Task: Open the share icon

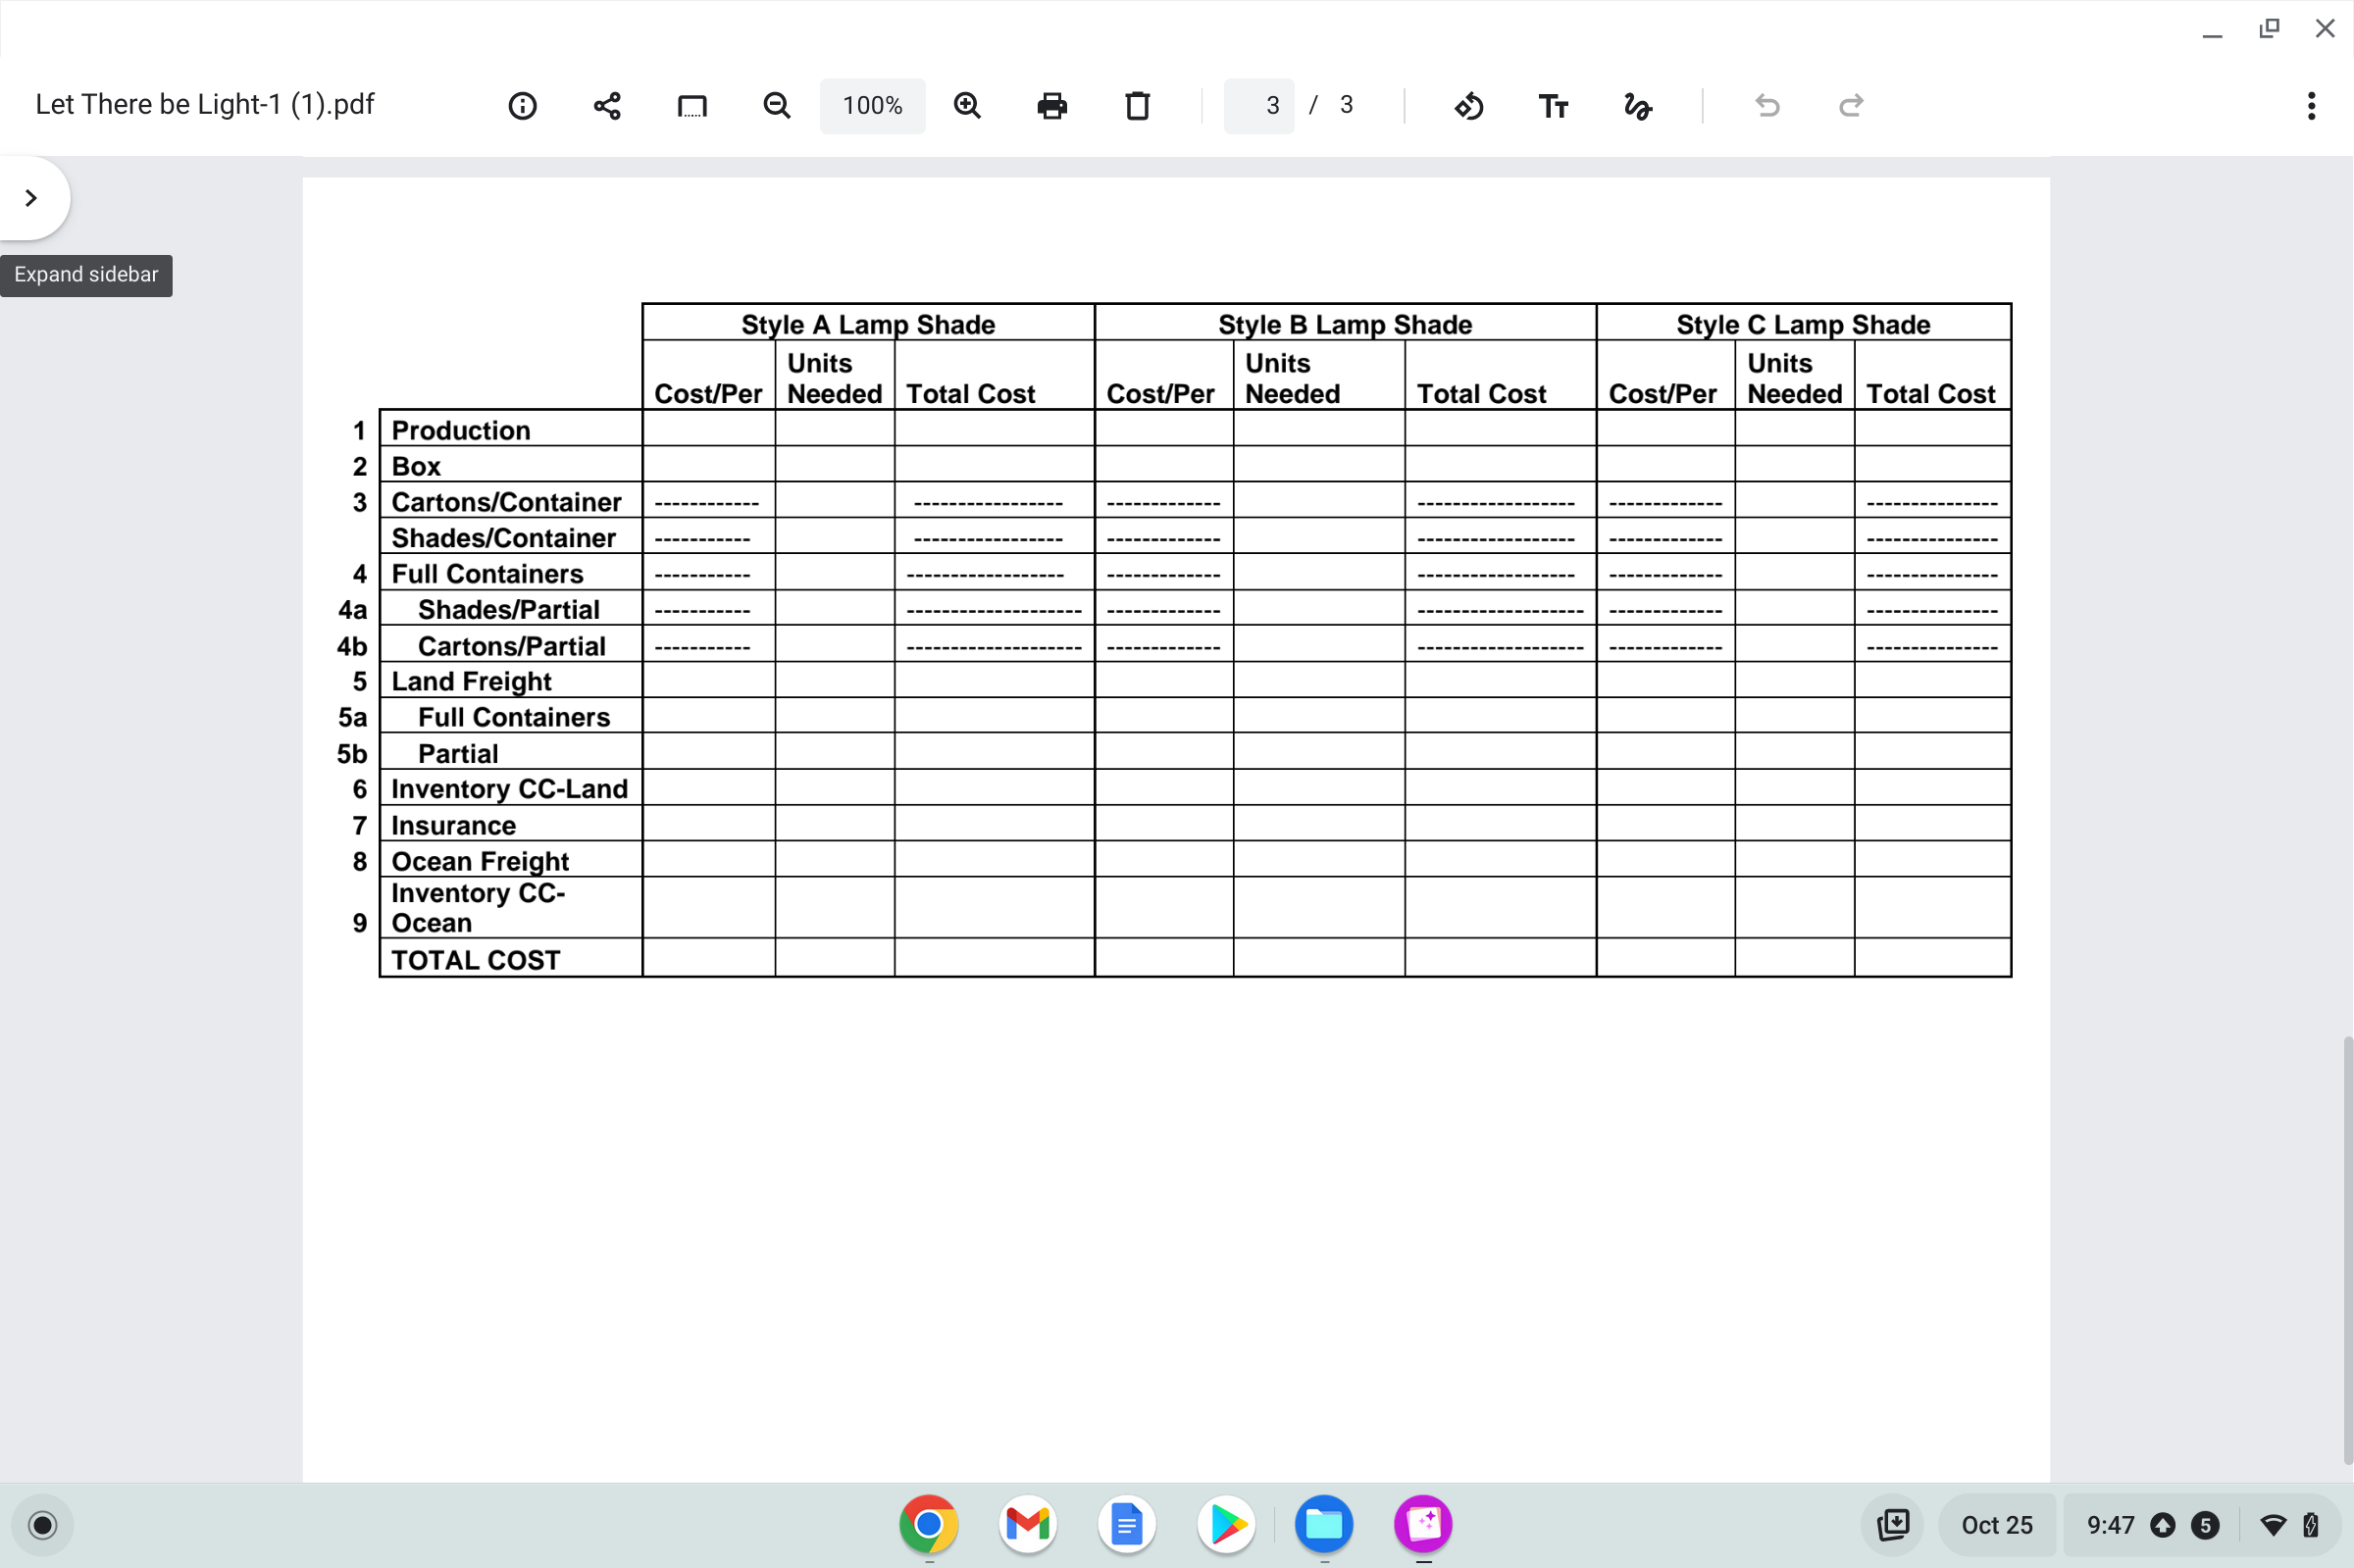Action: (607, 106)
